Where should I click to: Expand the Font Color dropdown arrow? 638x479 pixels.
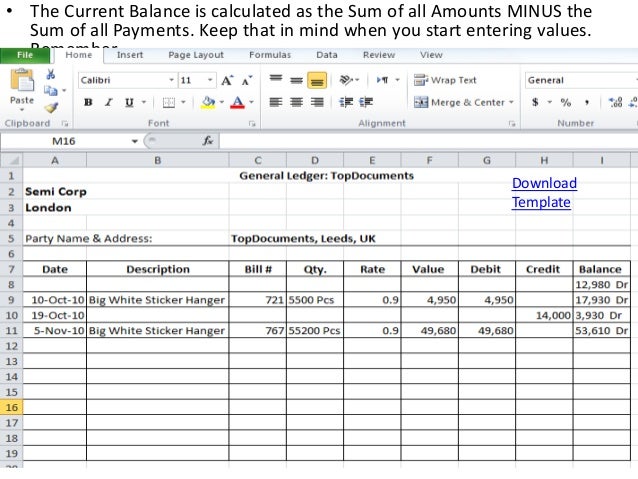[x=251, y=102]
